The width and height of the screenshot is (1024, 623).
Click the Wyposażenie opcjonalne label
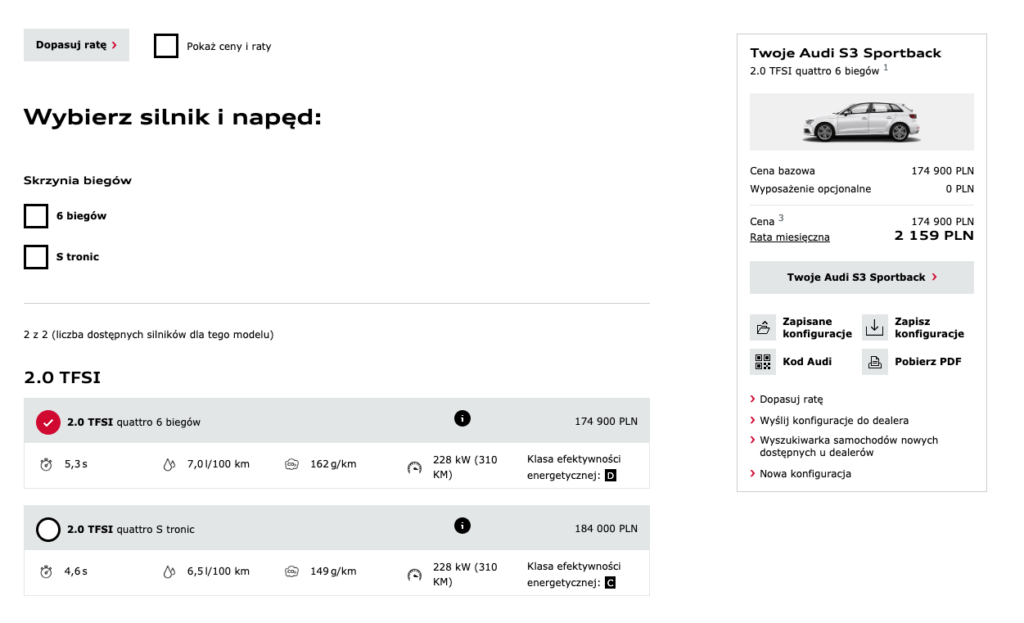click(x=810, y=189)
